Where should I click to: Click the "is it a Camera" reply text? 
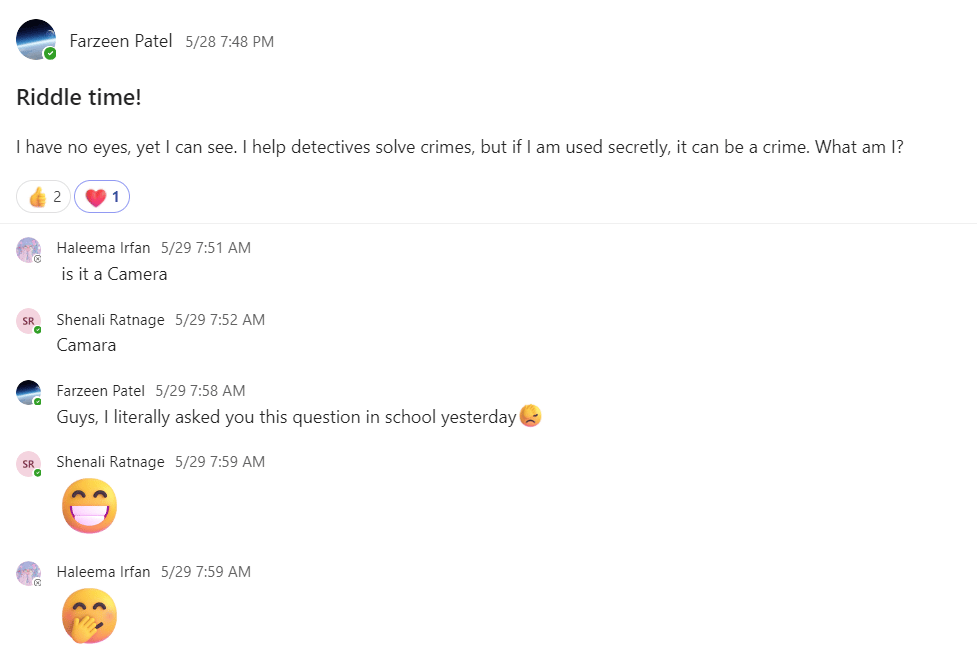(114, 274)
